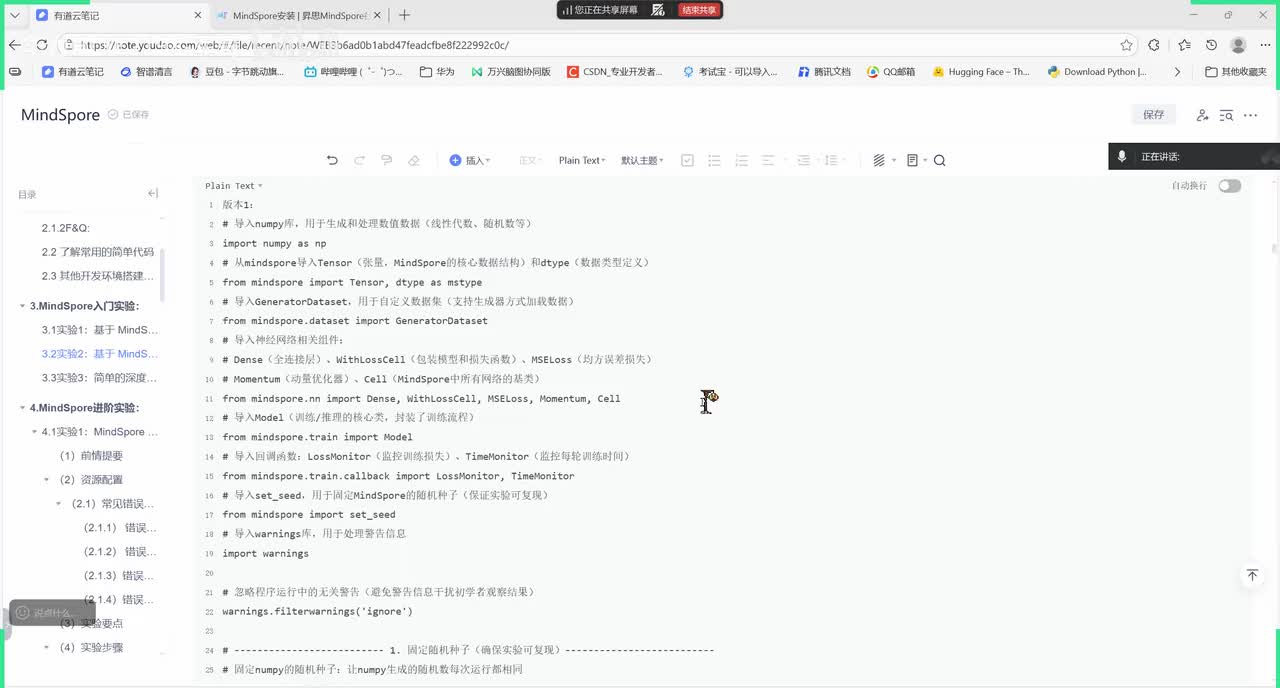Go to (2.1.3)错误 outline entry
The width and height of the screenshot is (1280, 688).
[118, 576]
